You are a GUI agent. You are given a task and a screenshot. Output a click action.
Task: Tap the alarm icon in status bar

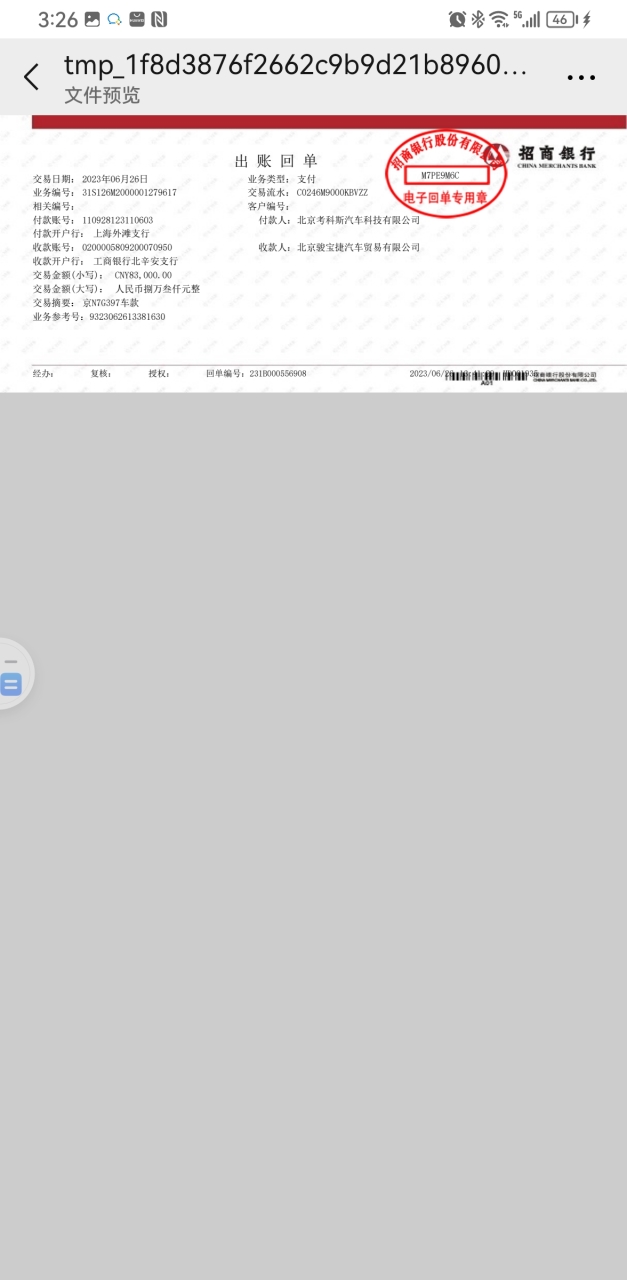[457, 19]
